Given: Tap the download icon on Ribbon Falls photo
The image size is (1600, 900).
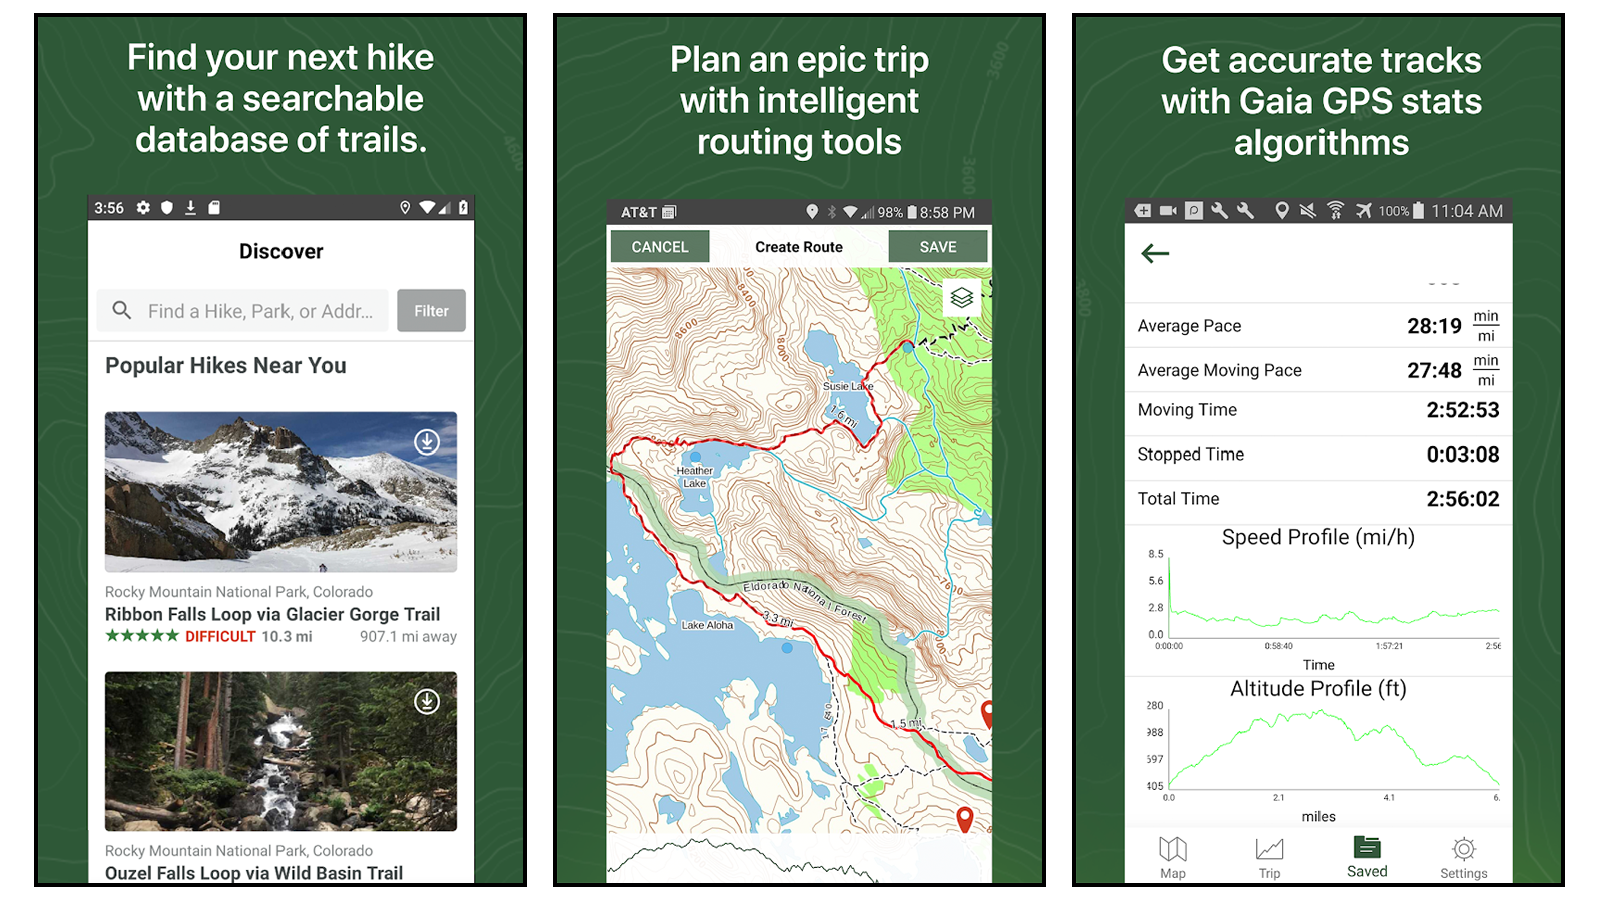Looking at the screenshot, I should point(426,441).
